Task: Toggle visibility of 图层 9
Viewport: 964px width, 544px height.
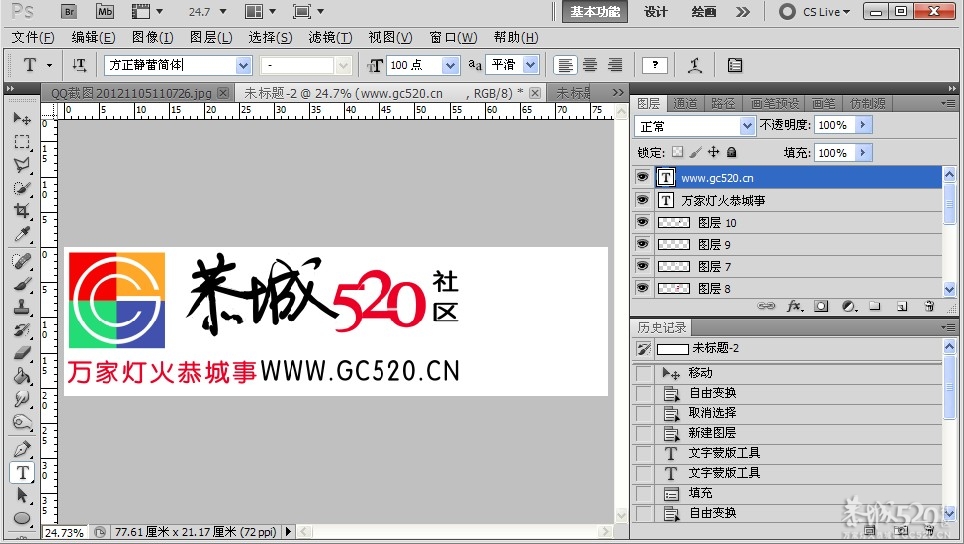Action: tap(642, 244)
